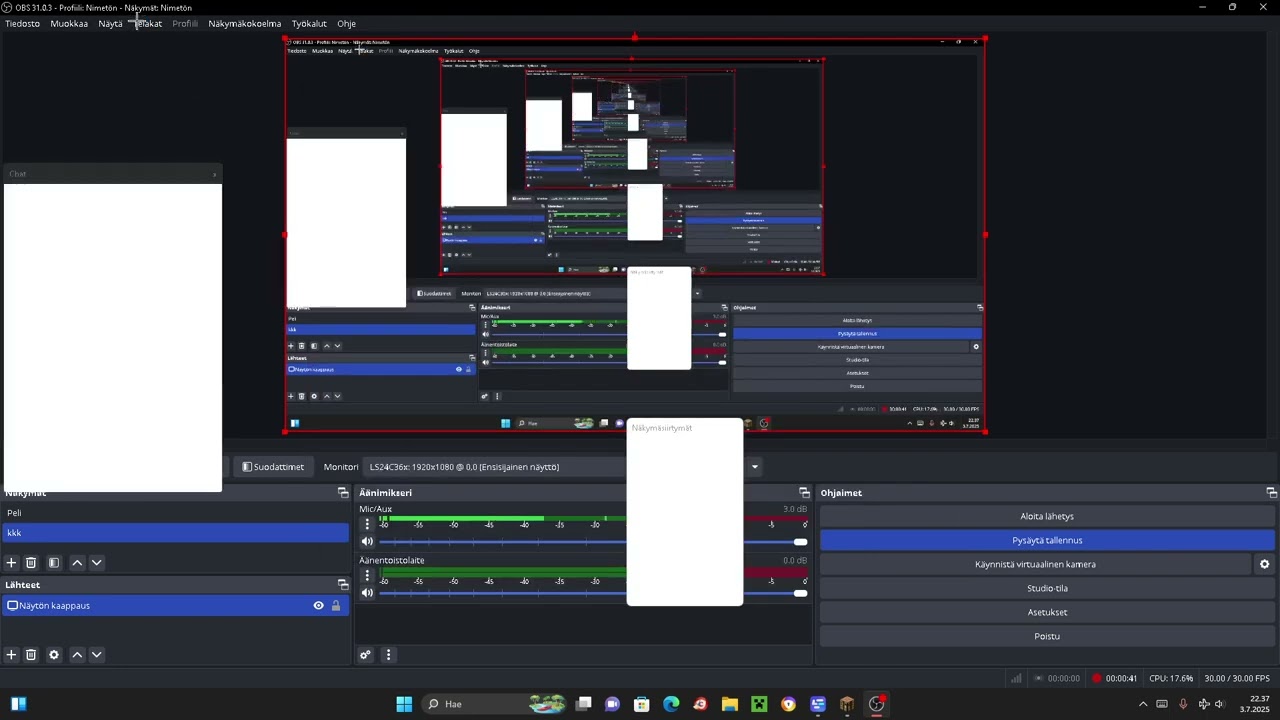Open Näytä menu
This screenshot has height=720, width=1280.
tap(110, 23)
